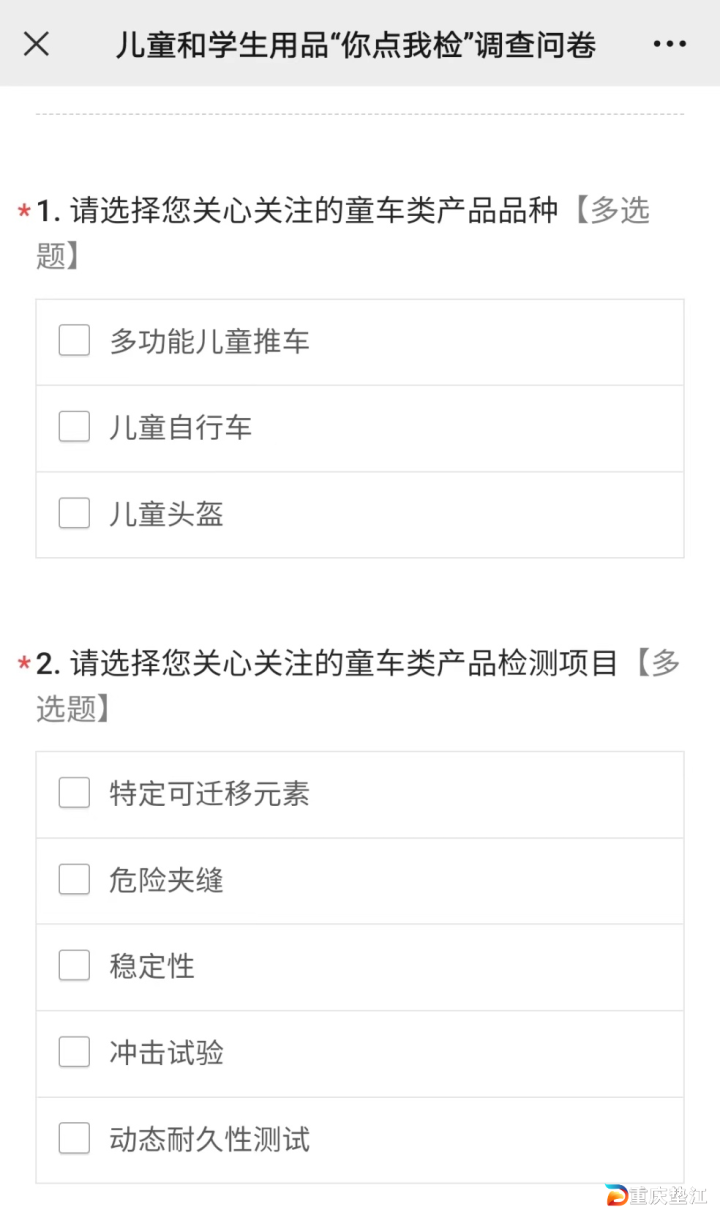720x1218 pixels.
Task: Close the survey with the X icon
Action: tap(37, 44)
